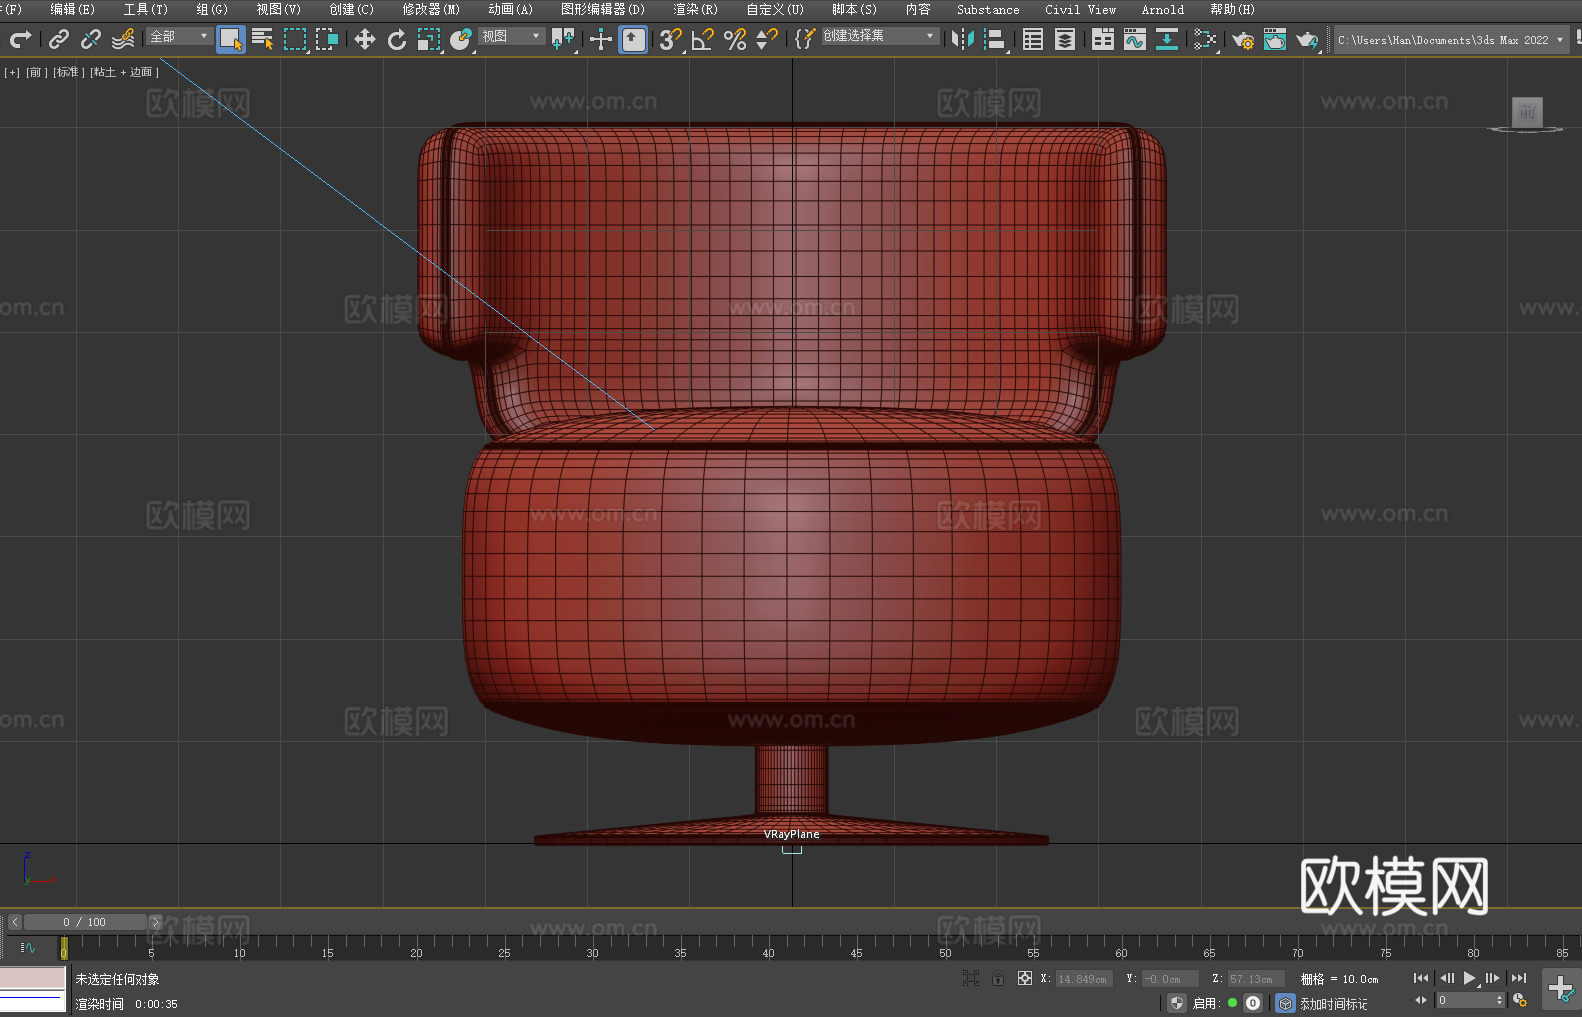Toggle Angle Snap
The image size is (1582, 1017).
(x=703, y=39)
